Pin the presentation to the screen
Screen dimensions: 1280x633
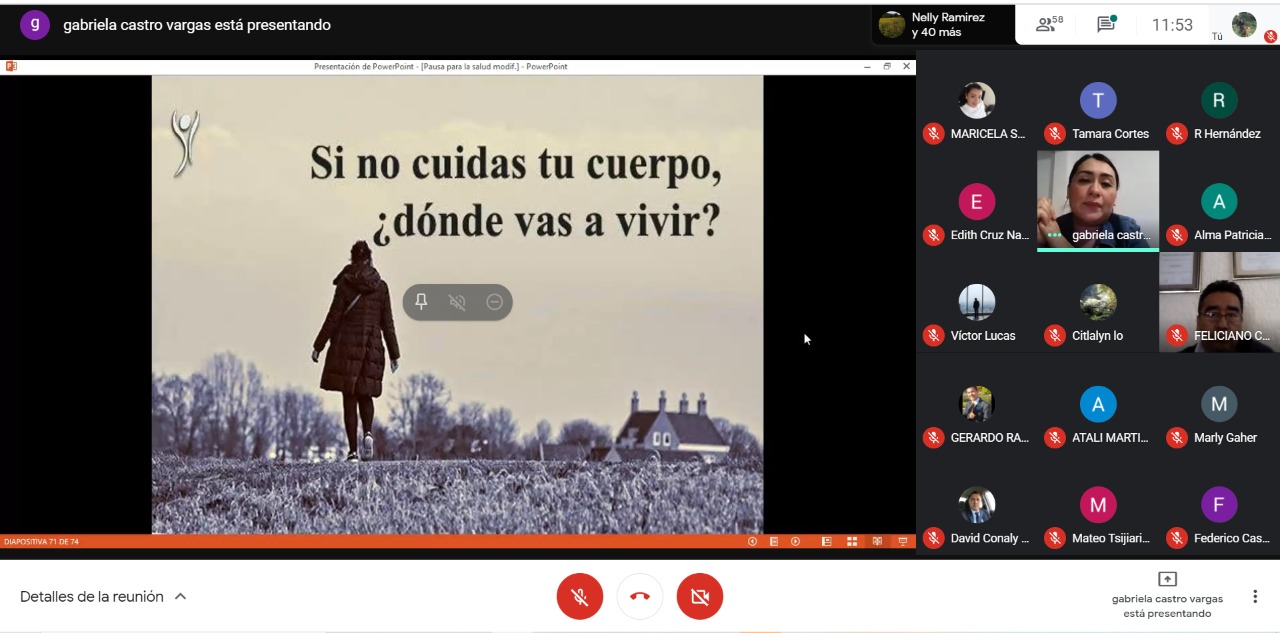421,302
